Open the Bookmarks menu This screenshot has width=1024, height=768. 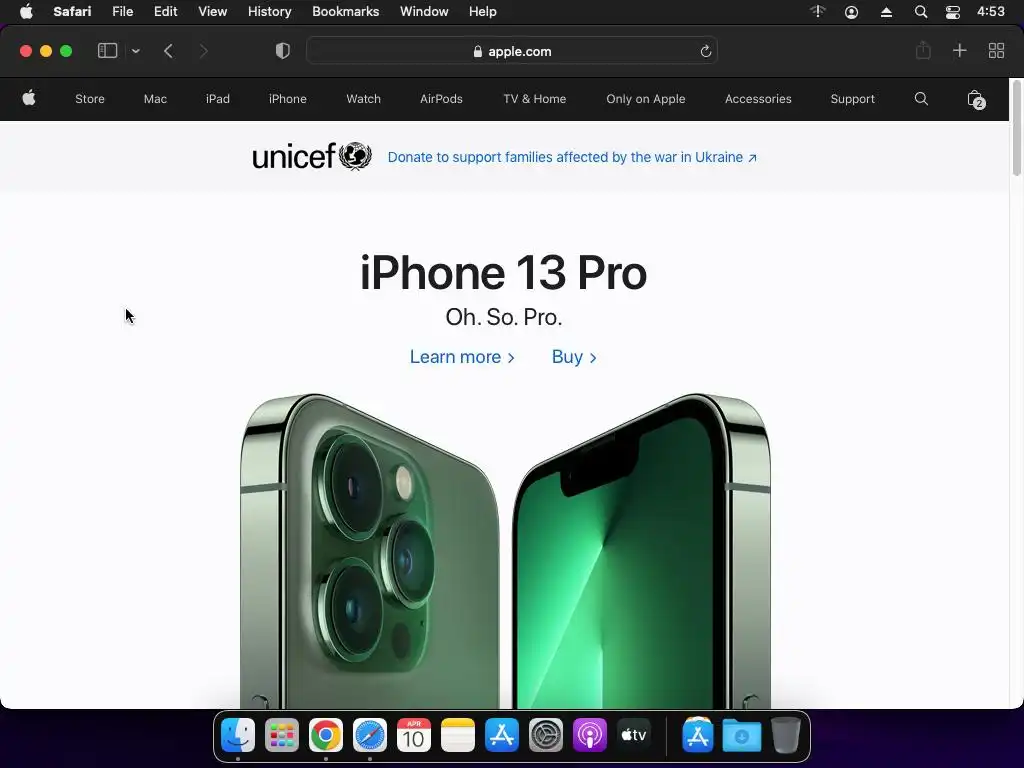coord(345,12)
